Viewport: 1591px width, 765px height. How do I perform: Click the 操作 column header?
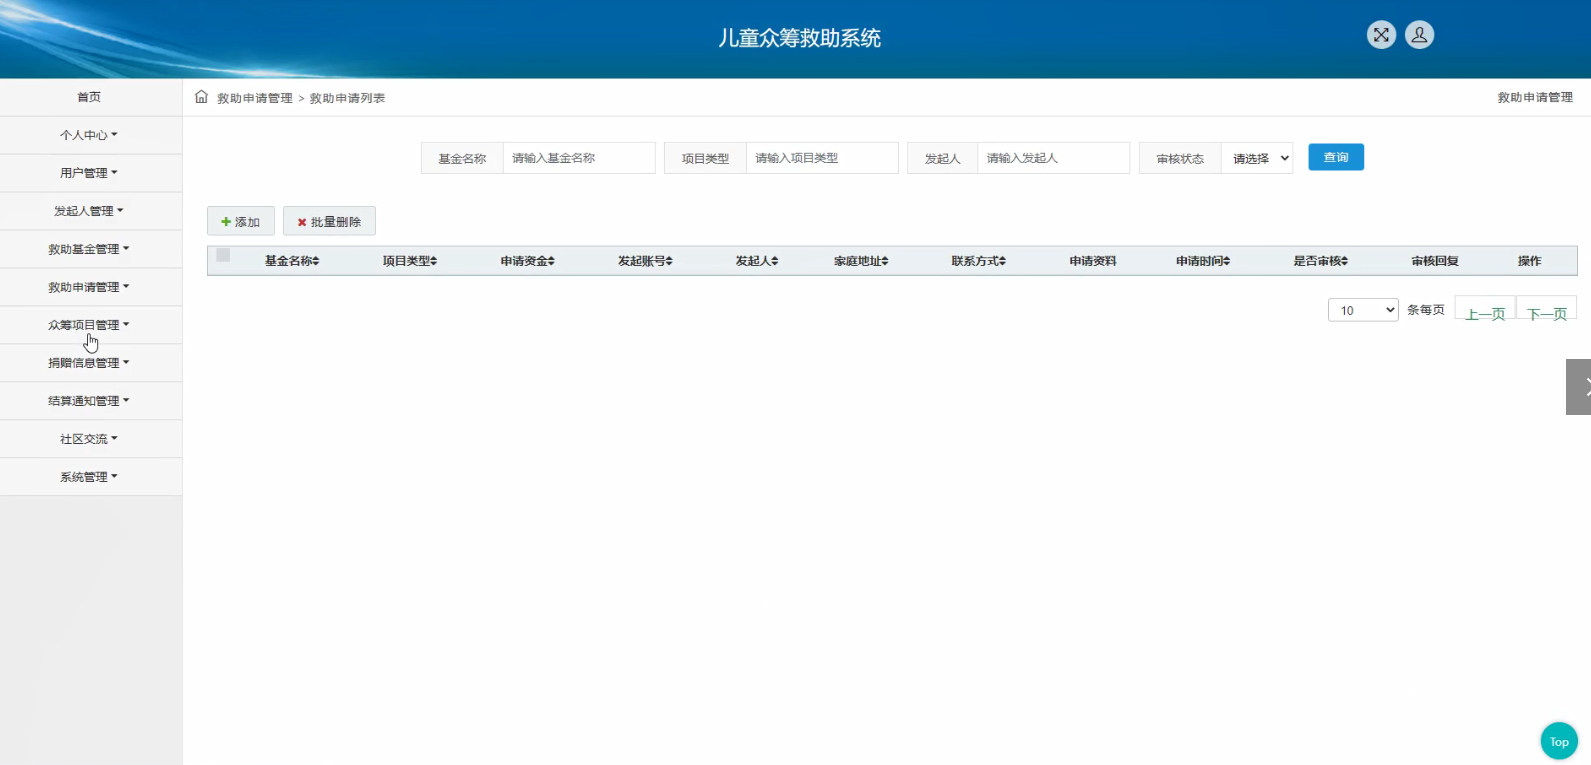(1529, 261)
